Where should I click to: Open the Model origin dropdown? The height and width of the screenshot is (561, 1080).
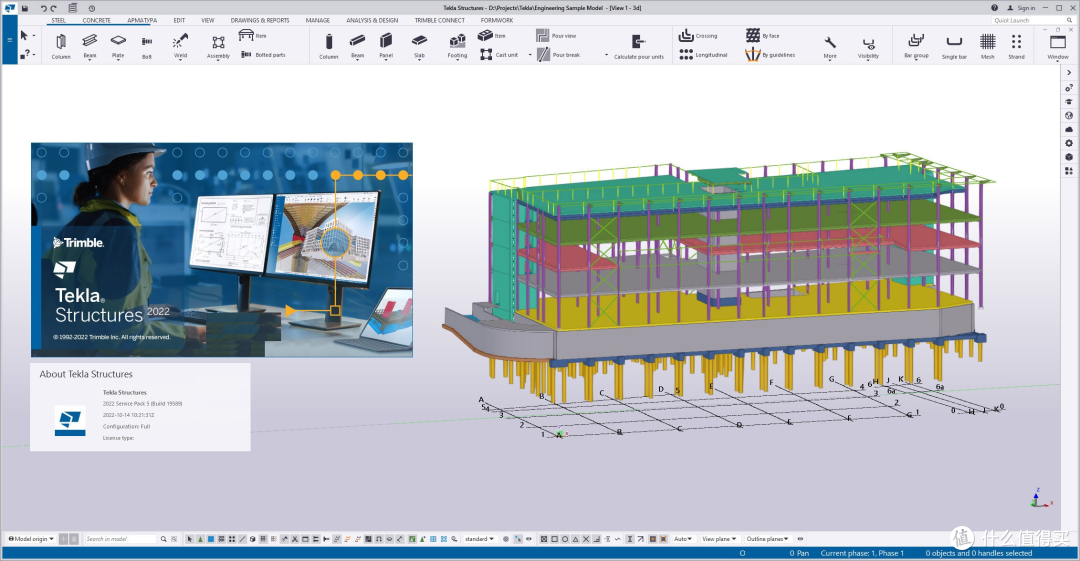(x=31, y=539)
